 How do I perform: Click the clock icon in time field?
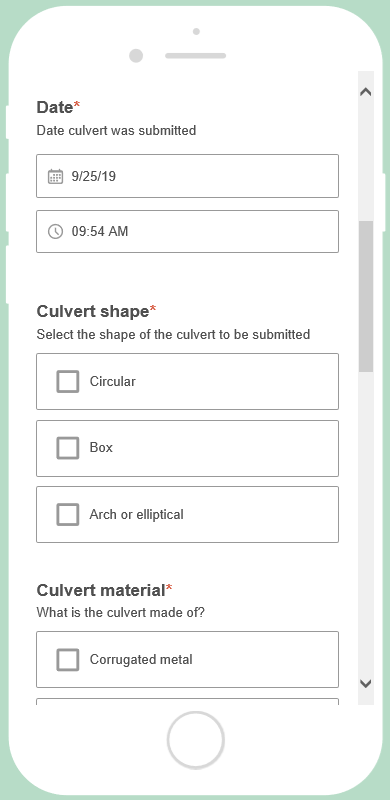click(x=55, y=232)
